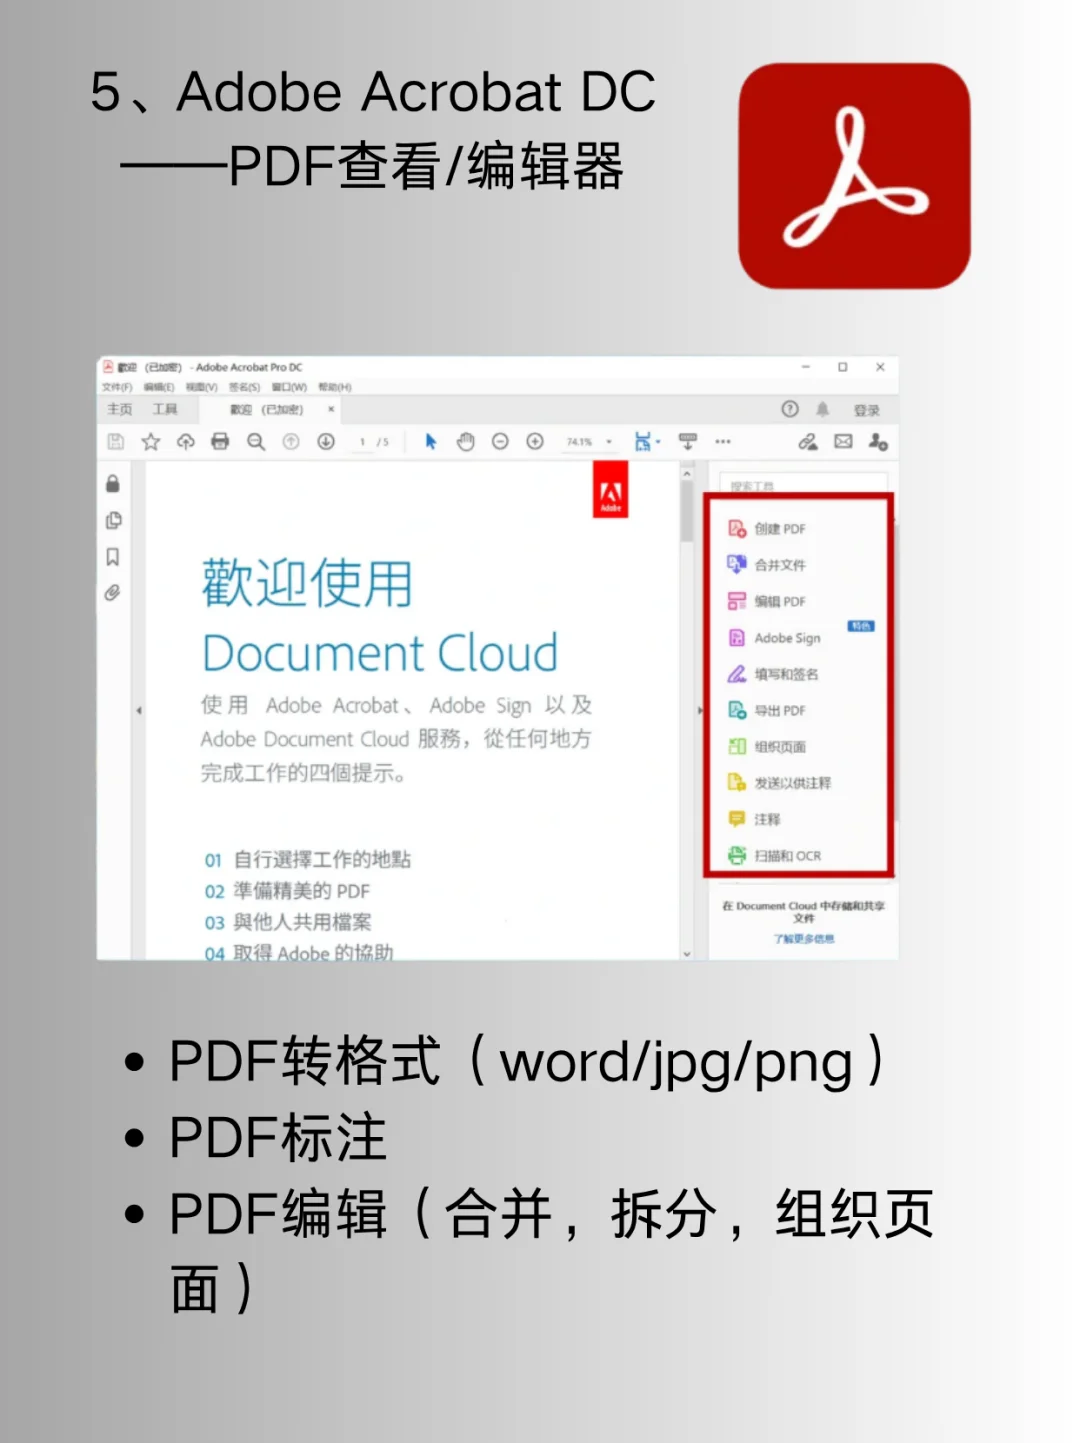Open more tools via three dots
Viewport: 1080px width, 1443px height.
click(723, 441)
